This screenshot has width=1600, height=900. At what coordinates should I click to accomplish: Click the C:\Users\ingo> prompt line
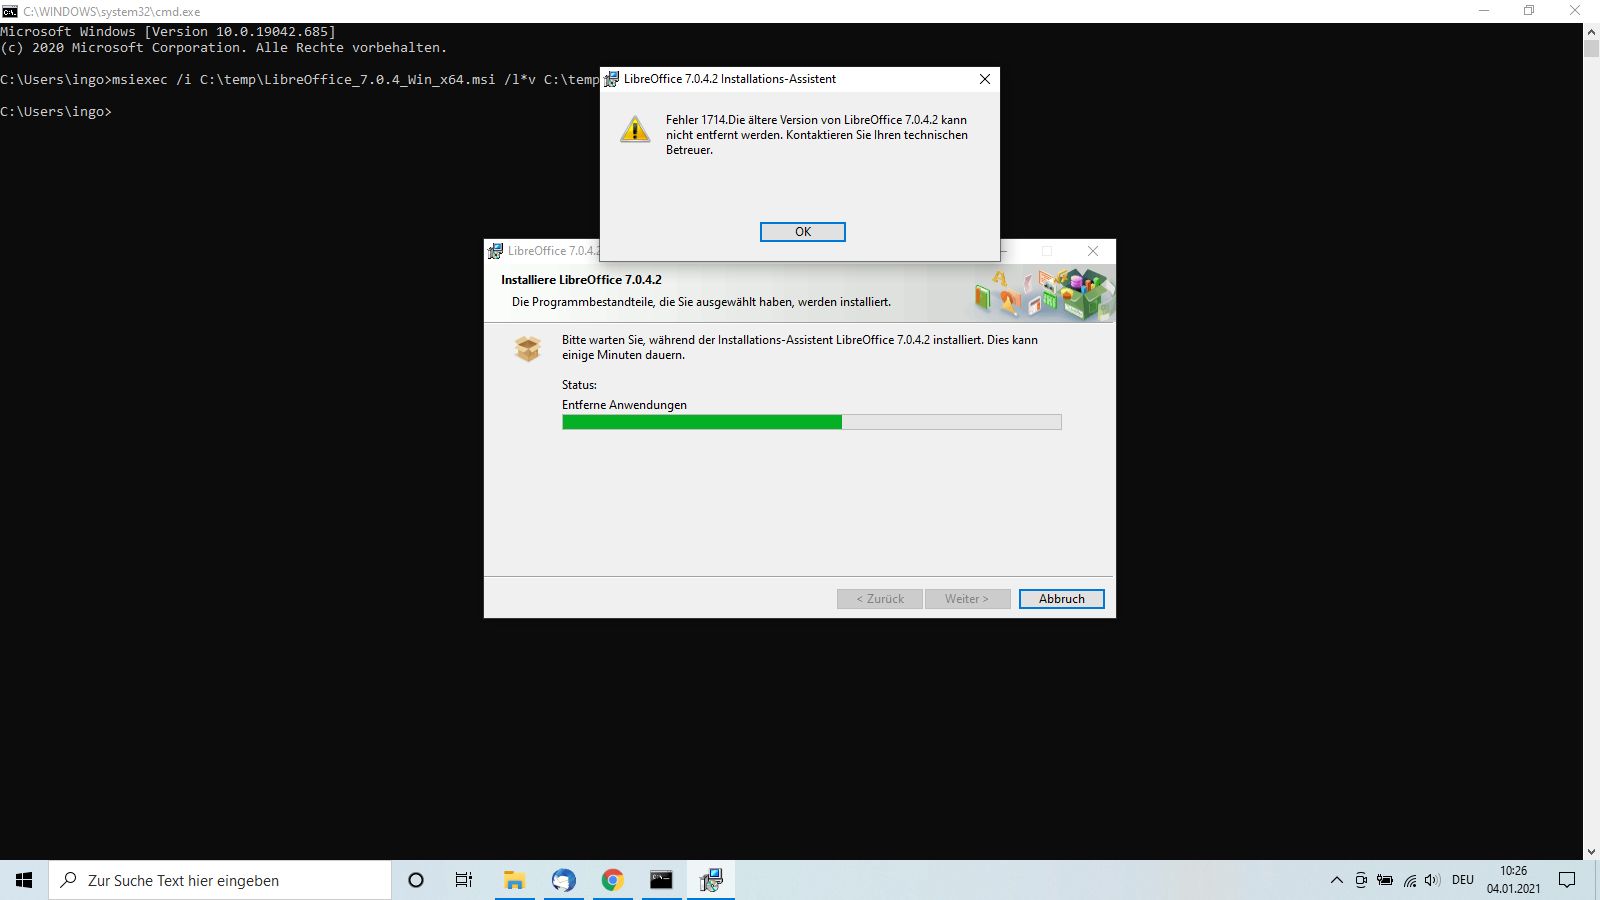pyautogui.click(x=56, y=112)
